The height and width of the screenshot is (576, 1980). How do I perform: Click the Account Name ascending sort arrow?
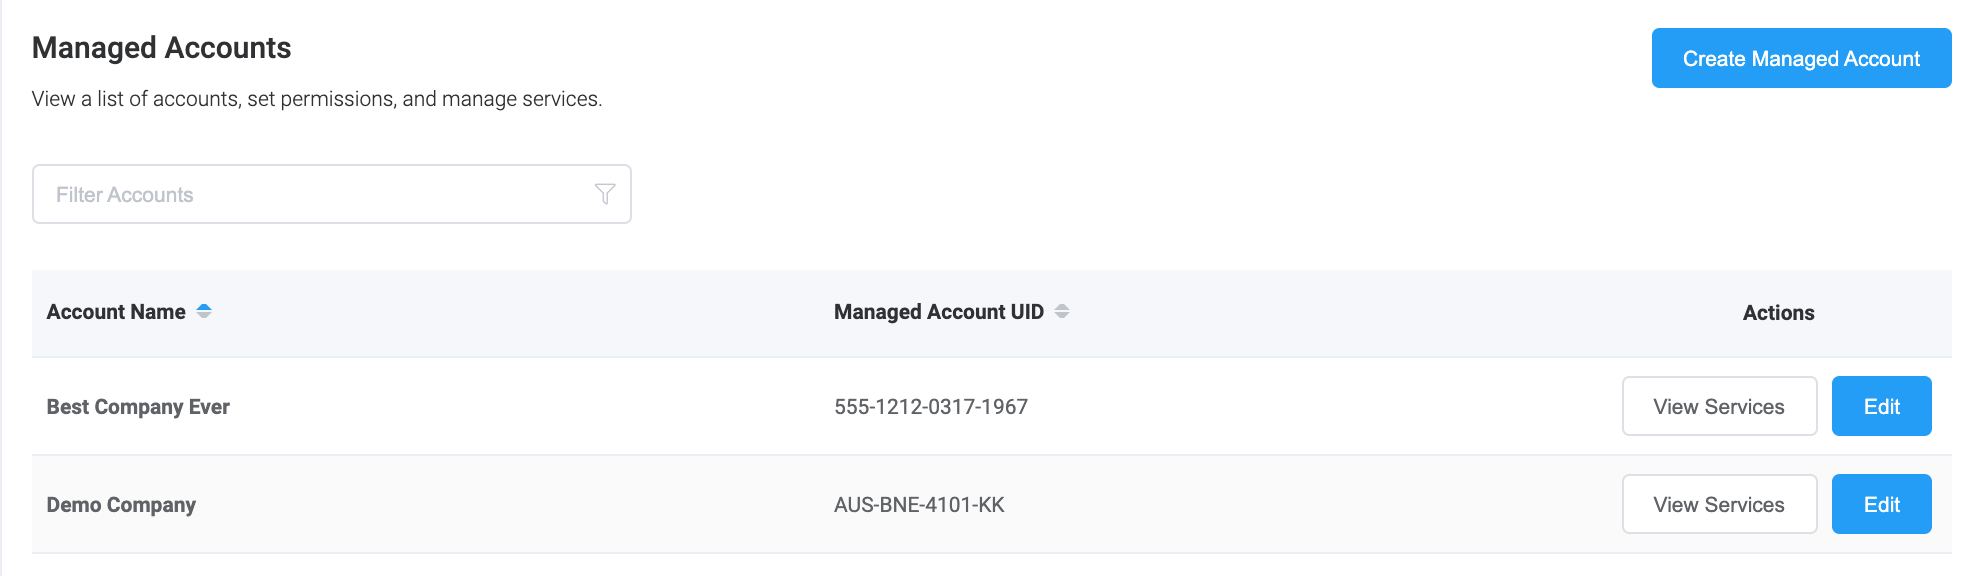[204, 307]
